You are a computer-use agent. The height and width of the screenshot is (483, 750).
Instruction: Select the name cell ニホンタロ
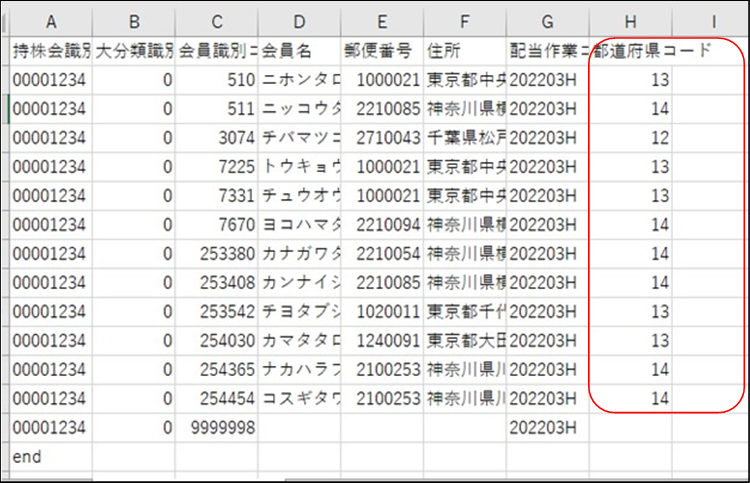(299, 80)
